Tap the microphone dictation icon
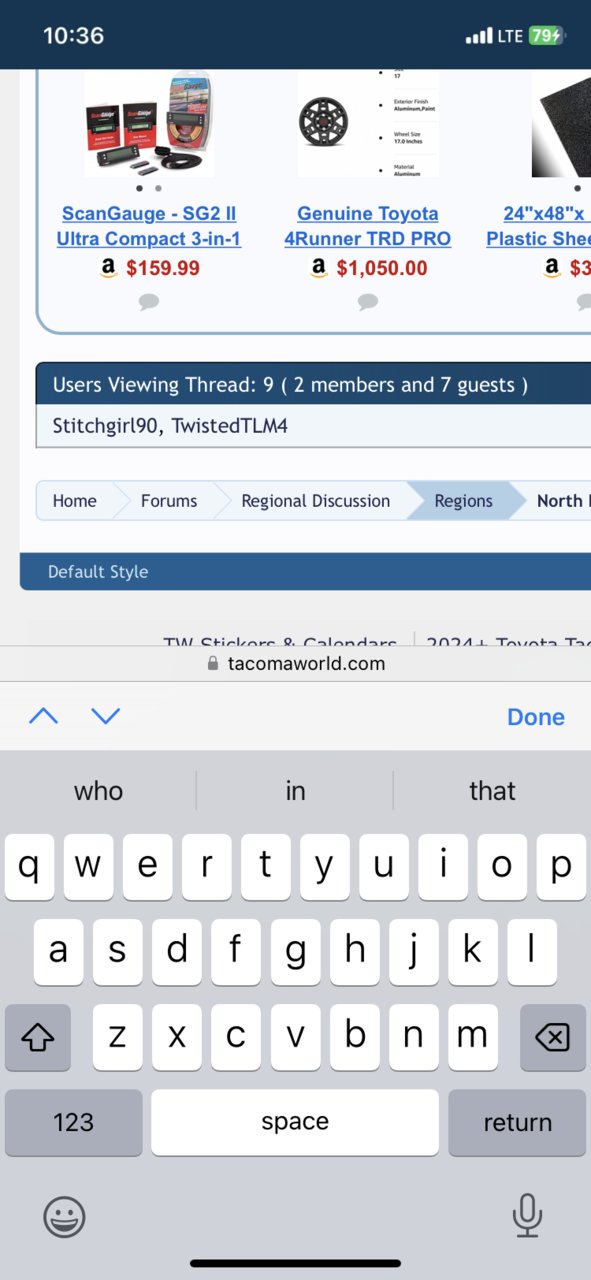591x1280 pixels. pos(526,1216)
